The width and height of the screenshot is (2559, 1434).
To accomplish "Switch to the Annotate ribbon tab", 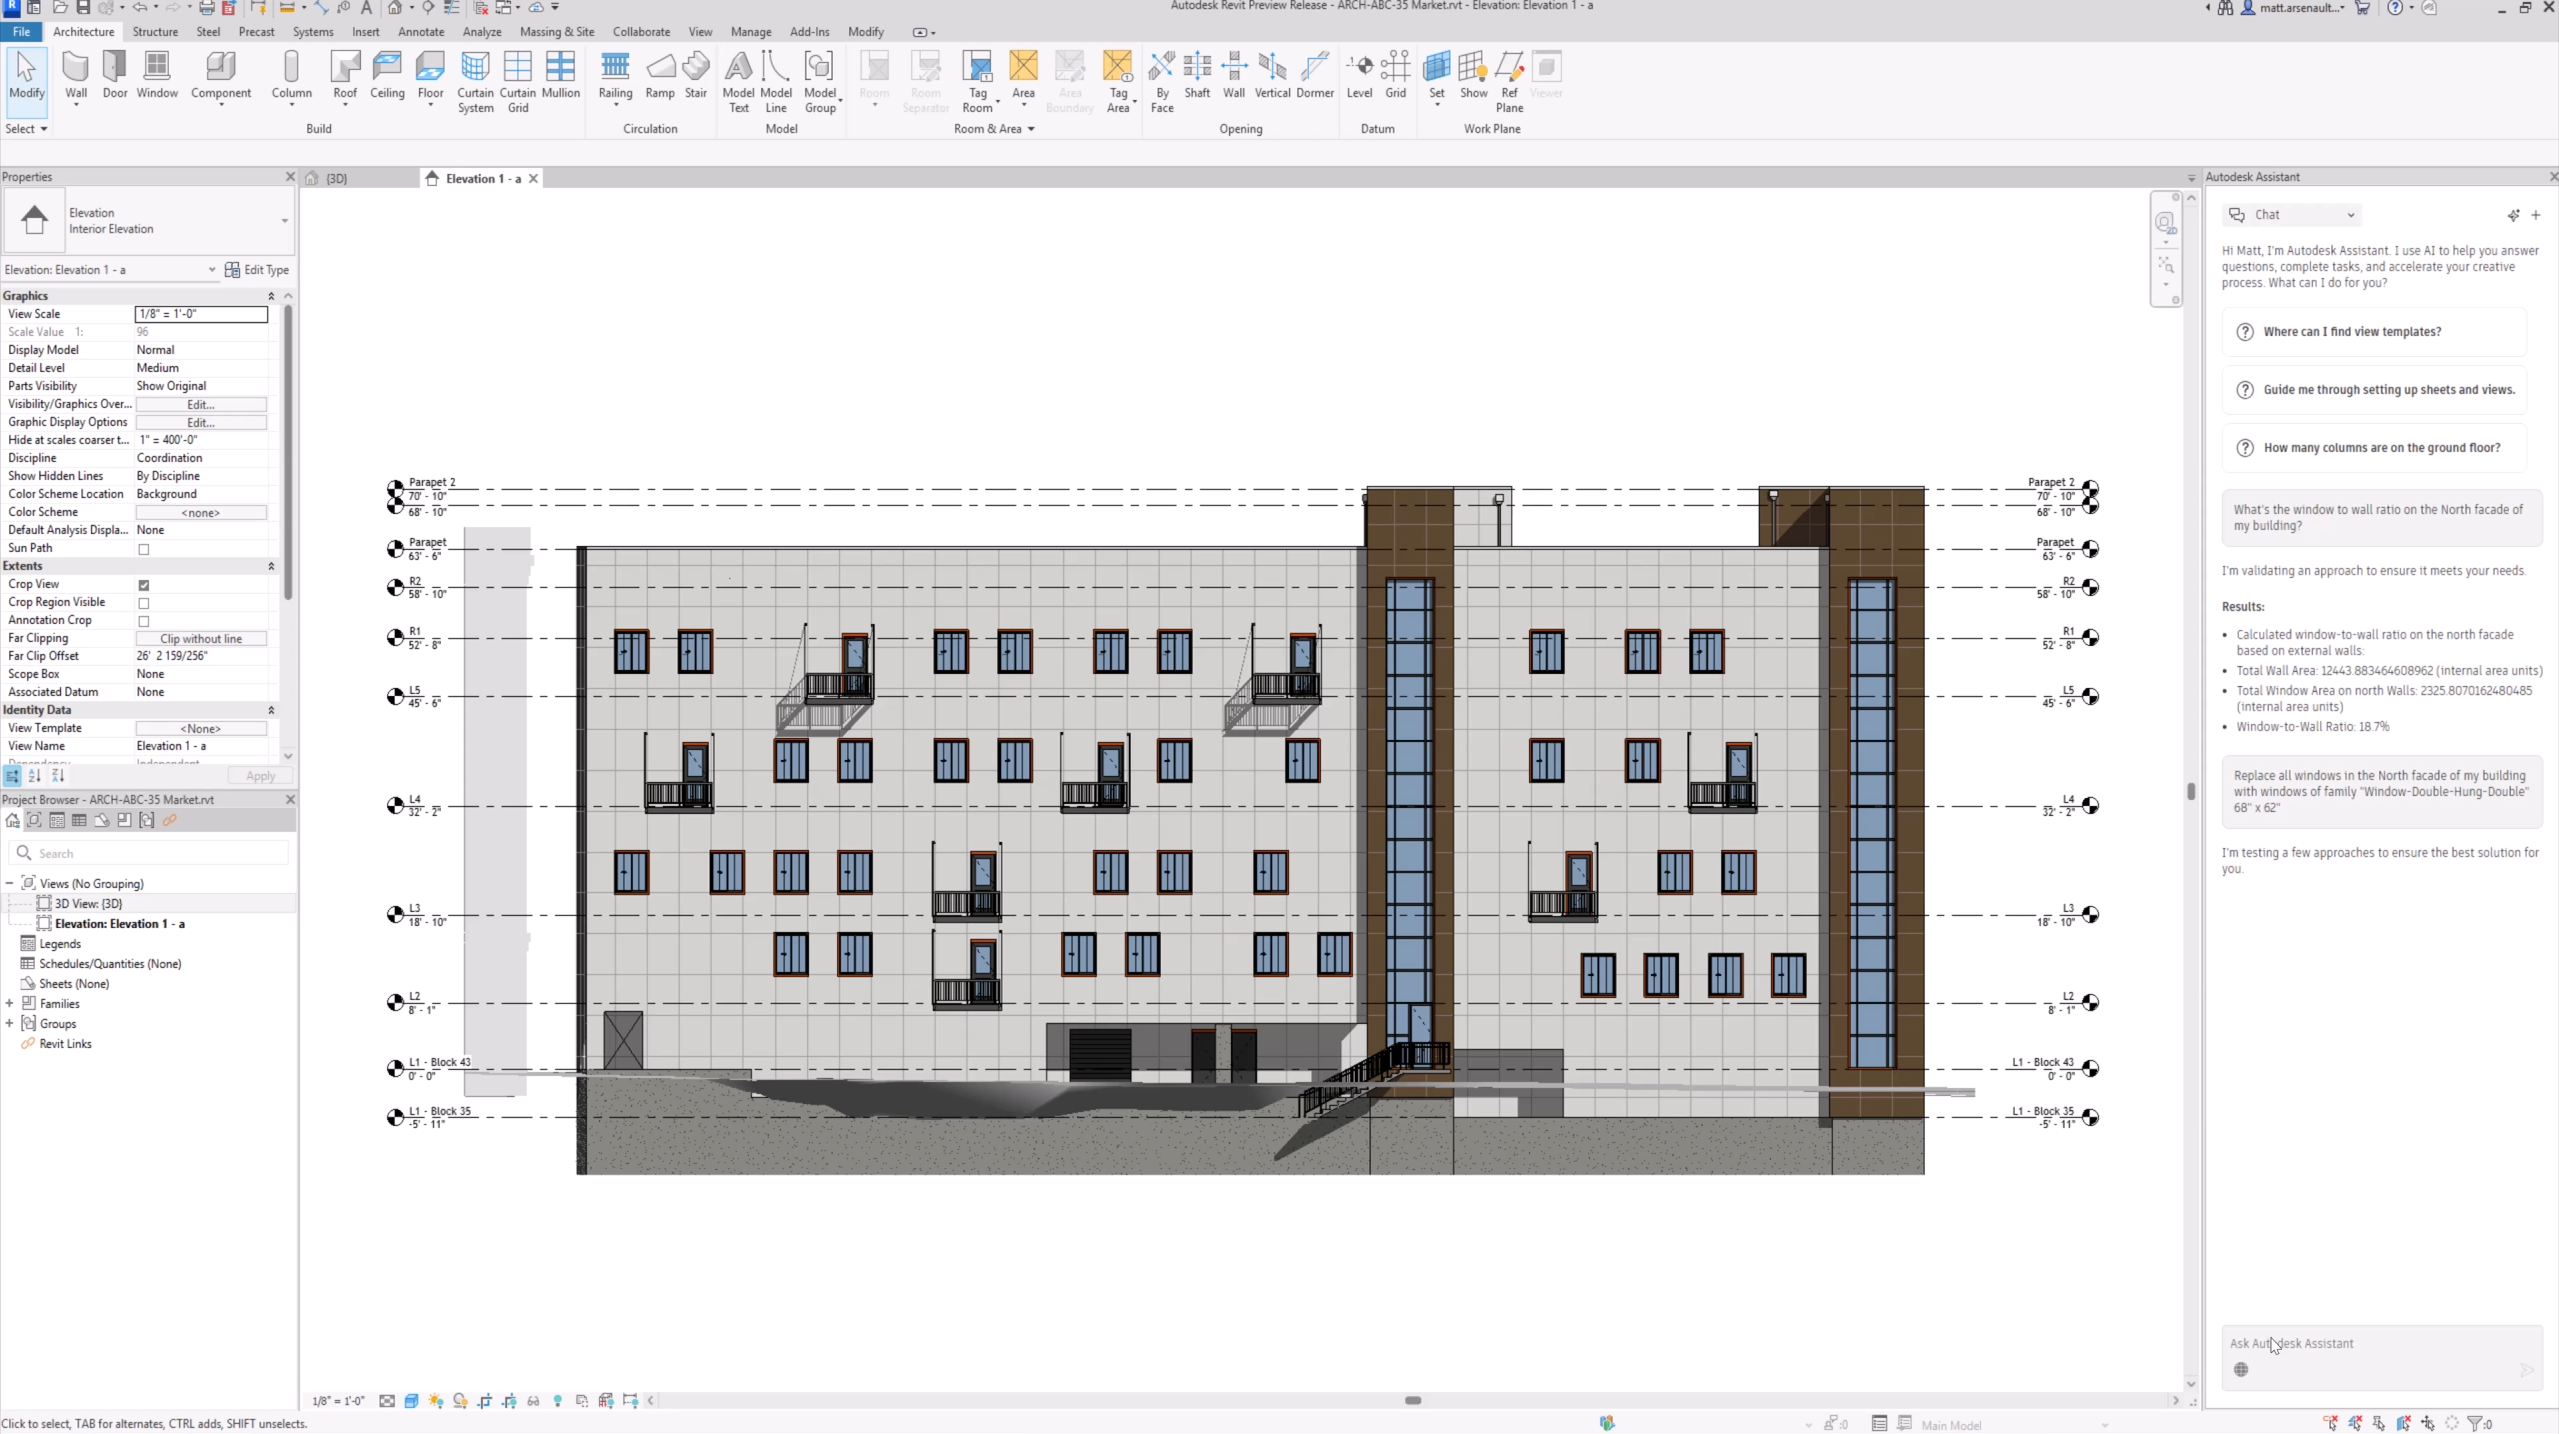I will point(421,32).
